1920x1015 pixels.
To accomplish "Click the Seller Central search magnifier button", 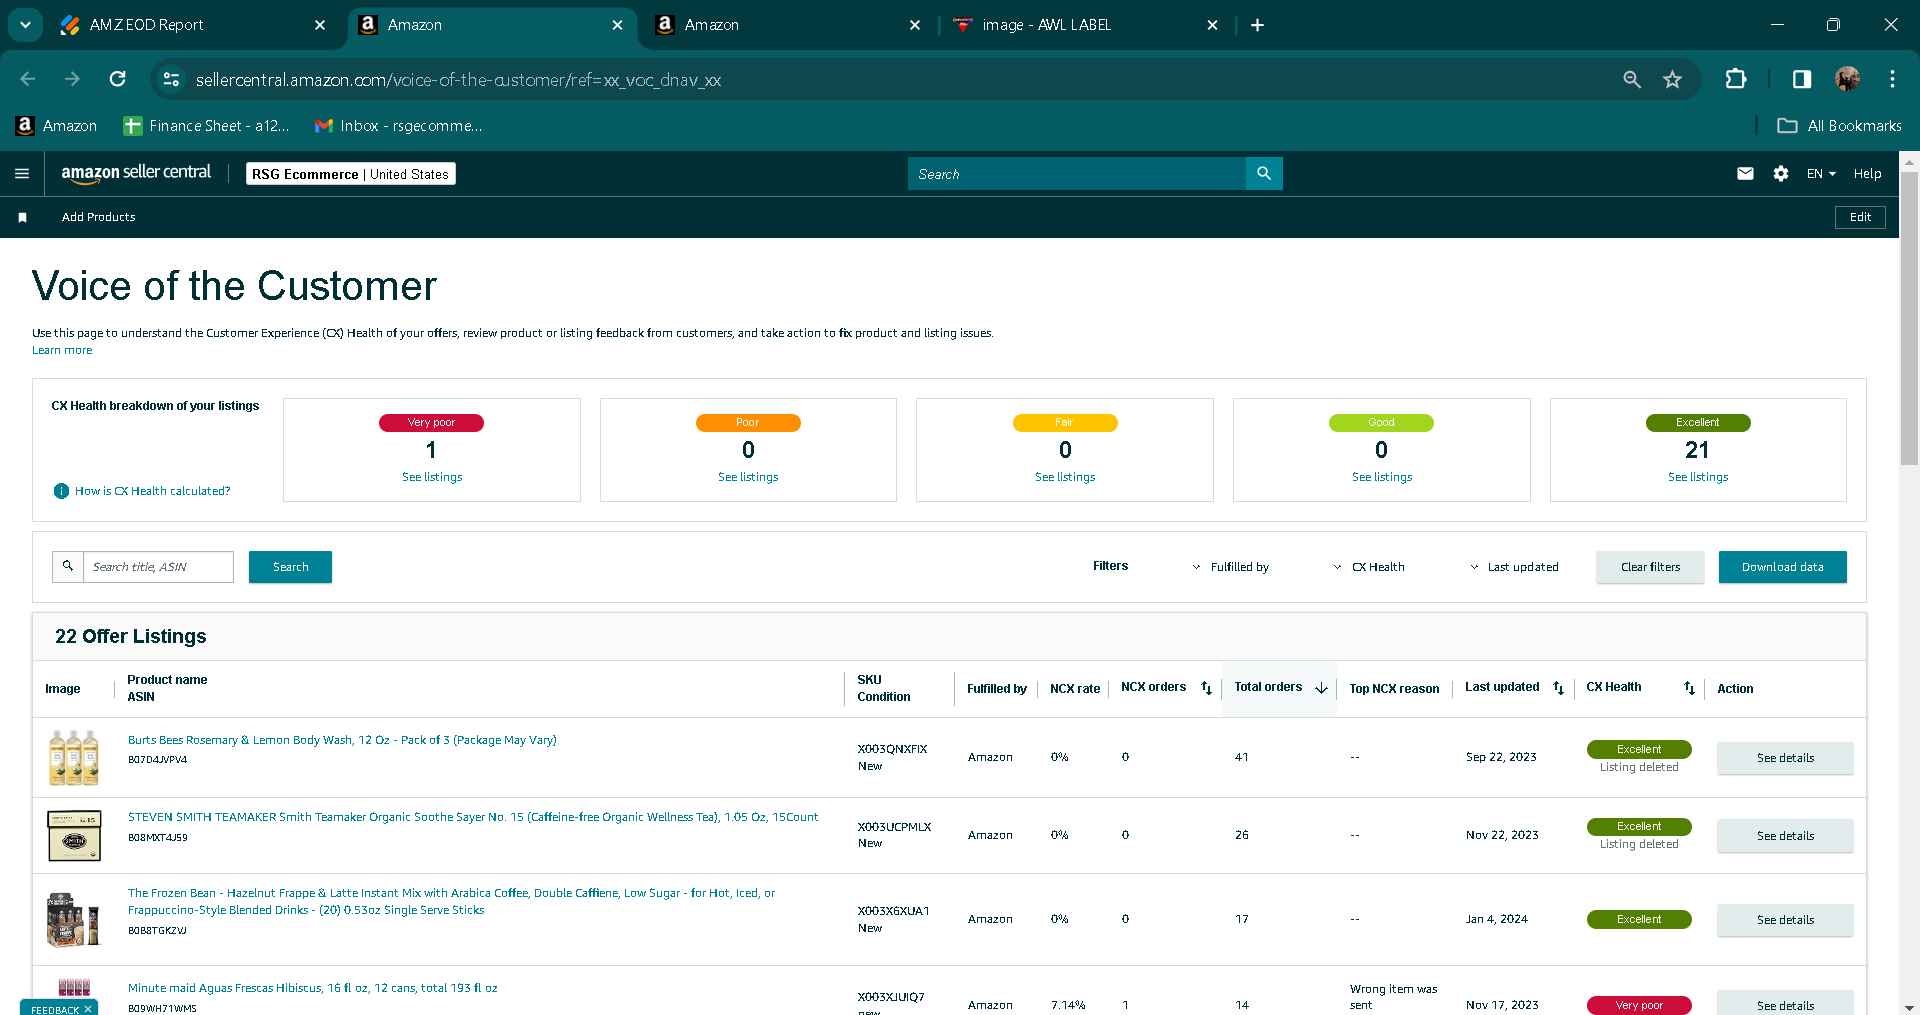I will click(1264, 174).
